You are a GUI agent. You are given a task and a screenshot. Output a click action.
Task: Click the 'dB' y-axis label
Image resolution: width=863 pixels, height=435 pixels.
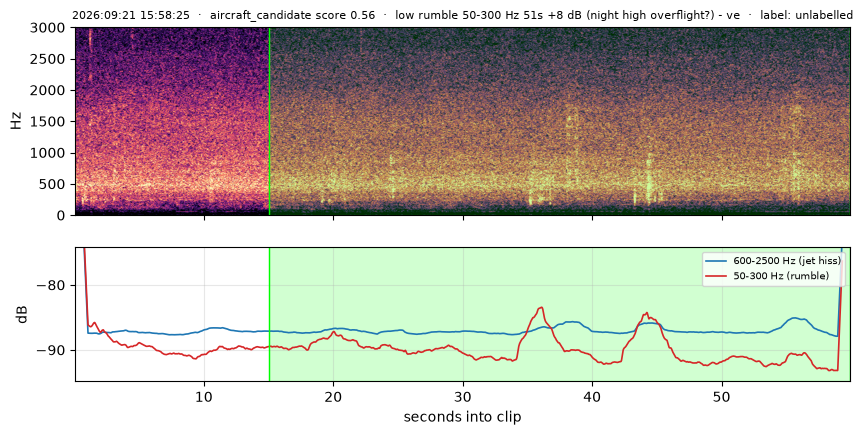click(x=22, y=314)
